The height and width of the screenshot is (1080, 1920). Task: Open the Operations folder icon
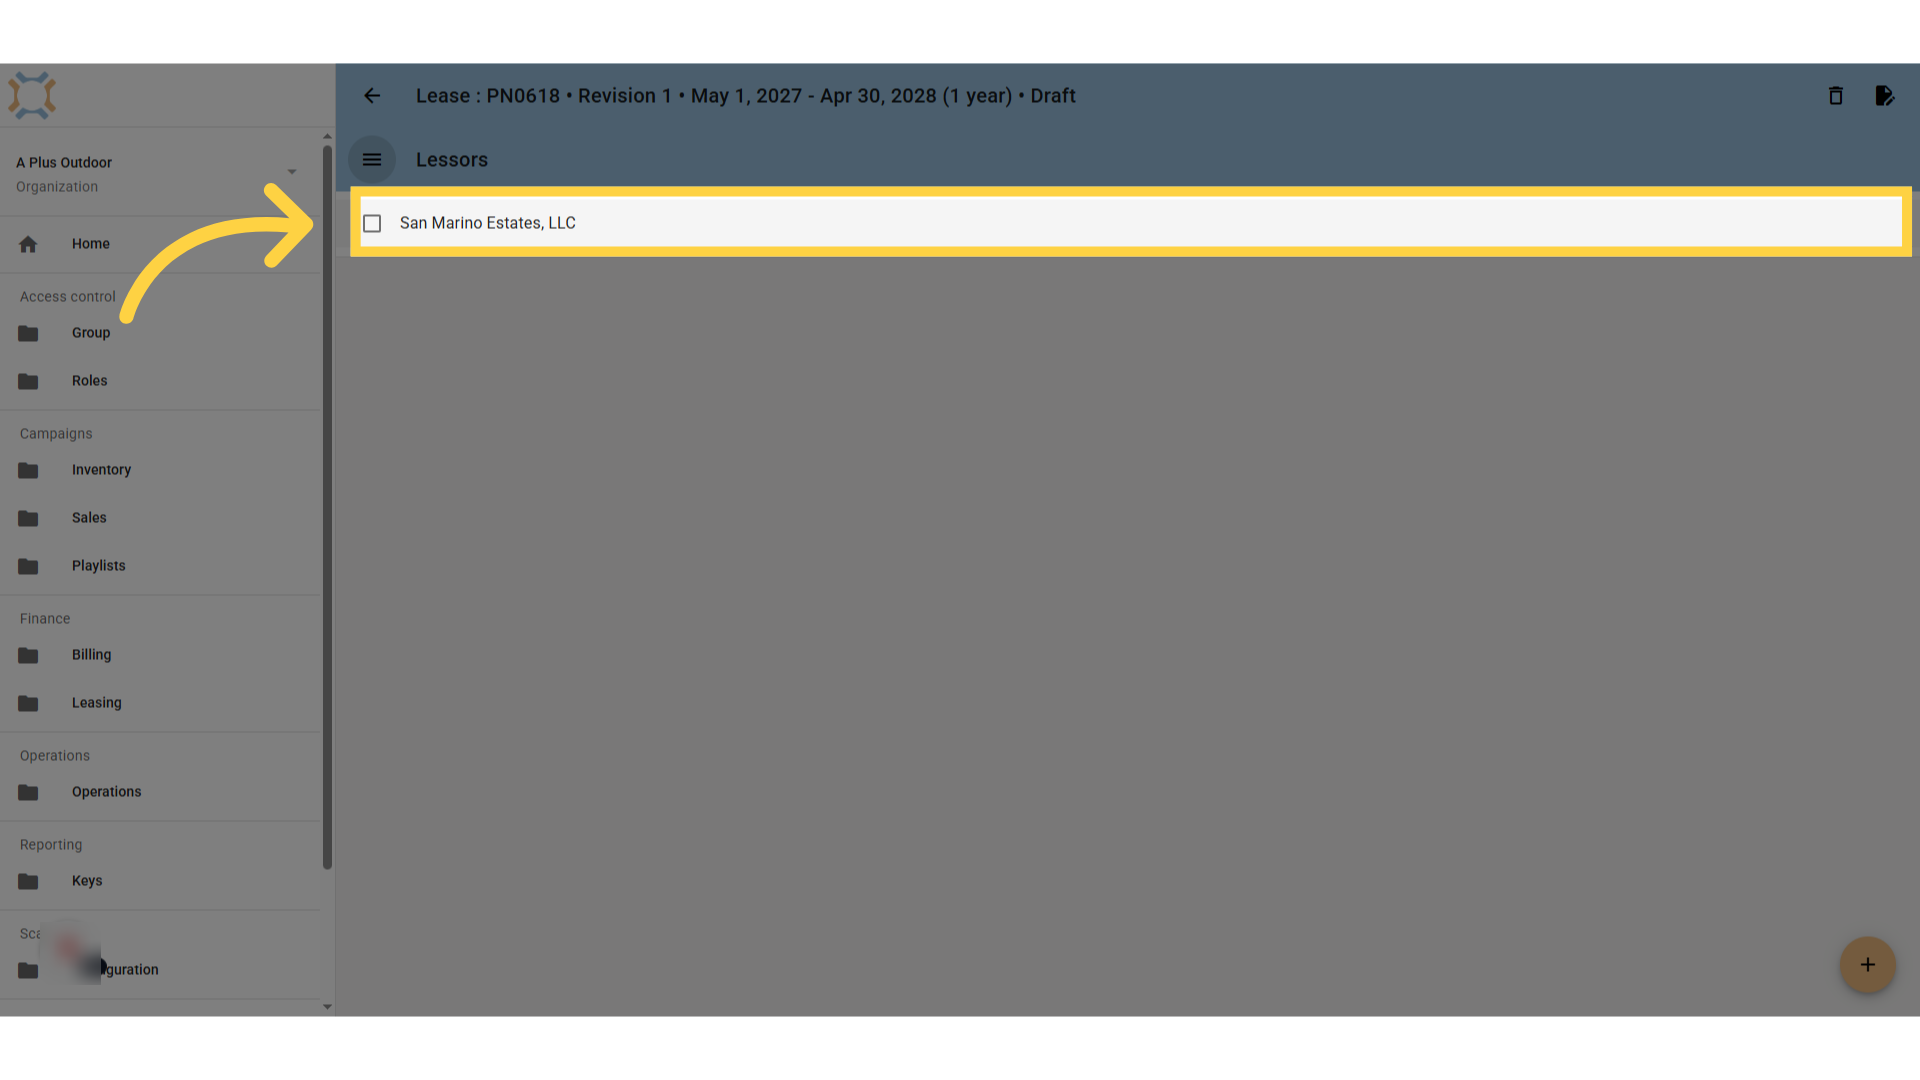(x=28, y=792)
